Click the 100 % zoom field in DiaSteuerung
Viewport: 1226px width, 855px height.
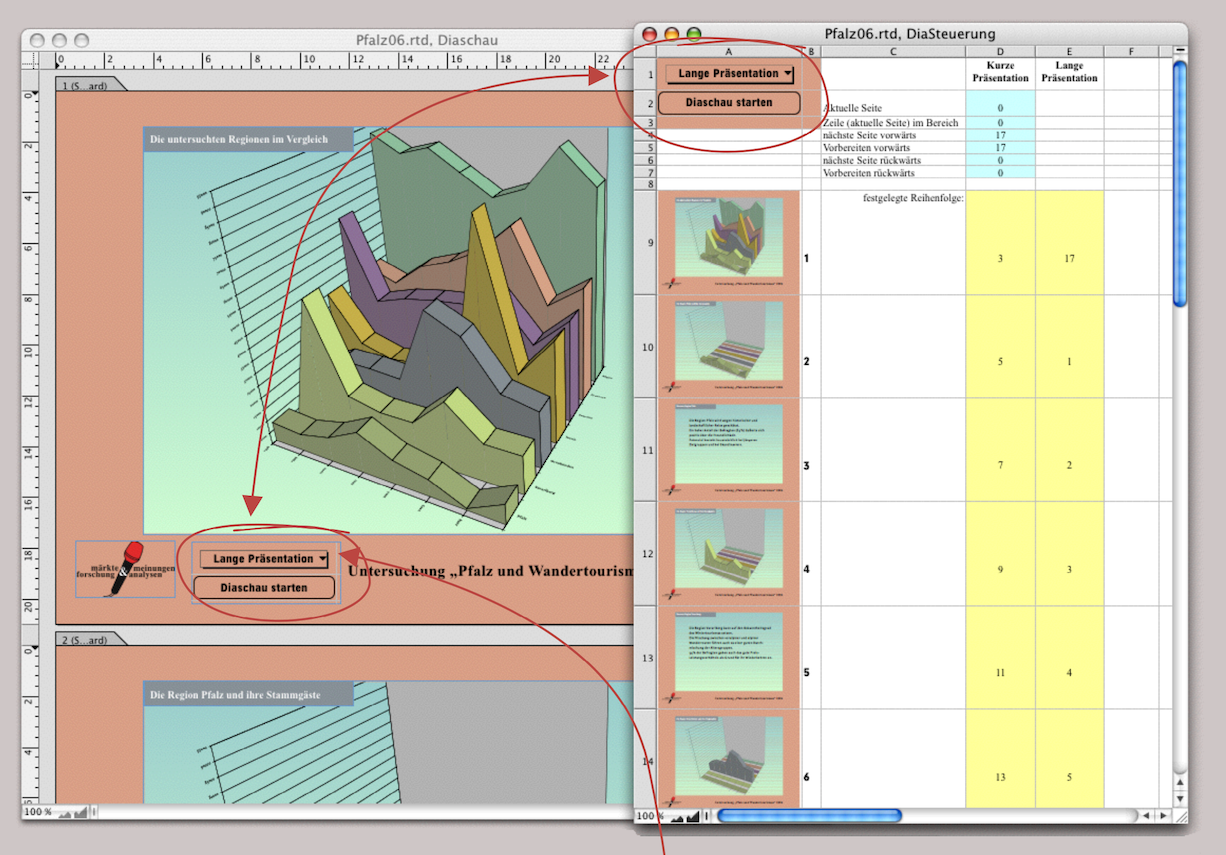pos(650,817)
